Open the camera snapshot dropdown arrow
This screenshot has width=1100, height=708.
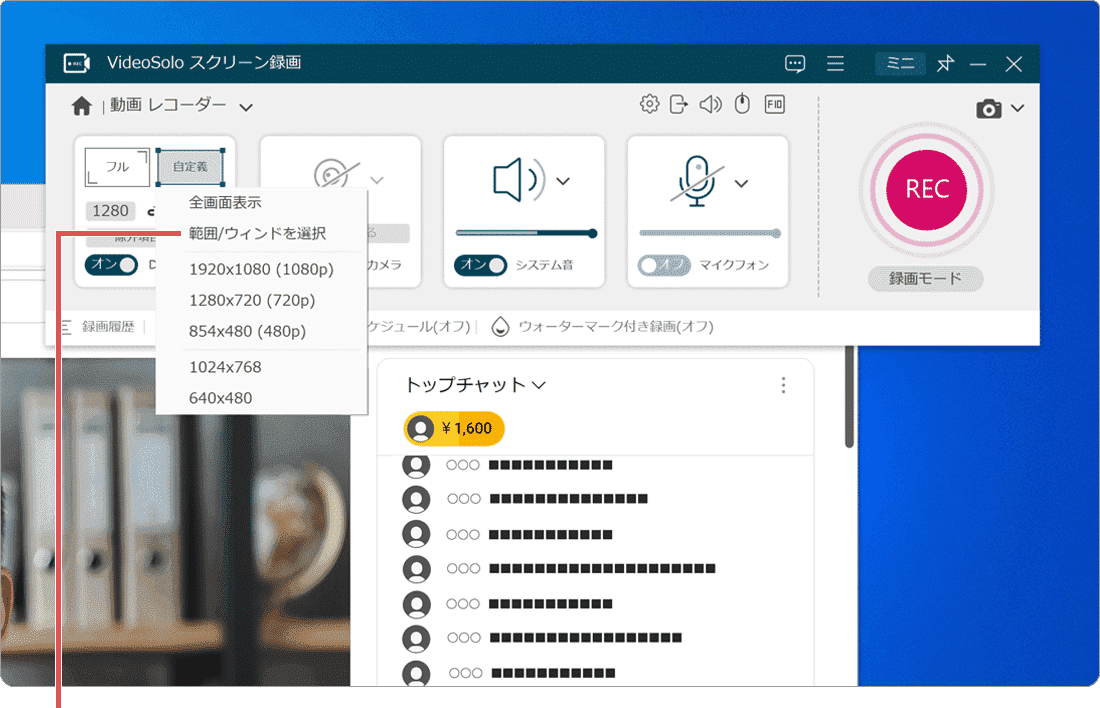click(x=1019, y=108)
